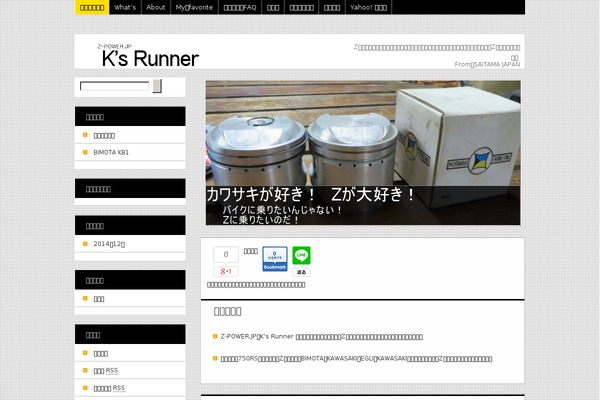Open the 2014/12 archive link in the sidebar
The width and height of the screenshot is (600, 400).
coord(109,244)
